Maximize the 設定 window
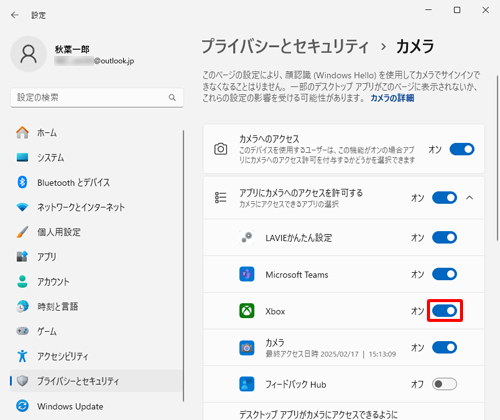500x420 pixels. point(457,10)
